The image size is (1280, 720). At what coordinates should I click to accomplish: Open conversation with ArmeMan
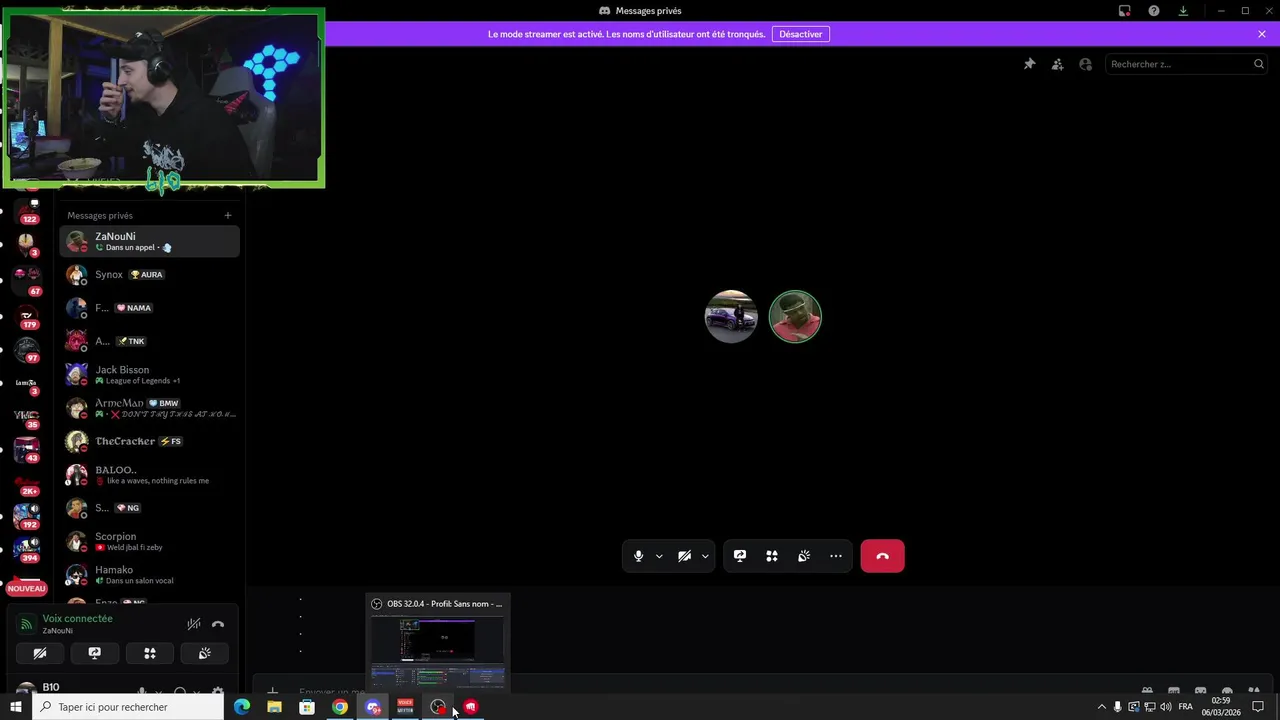150,408
